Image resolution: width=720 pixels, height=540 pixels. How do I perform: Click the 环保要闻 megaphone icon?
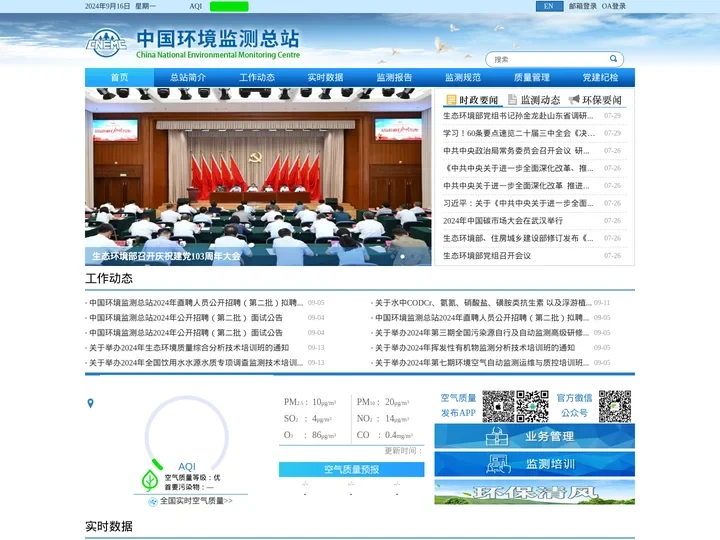[574, 99]
